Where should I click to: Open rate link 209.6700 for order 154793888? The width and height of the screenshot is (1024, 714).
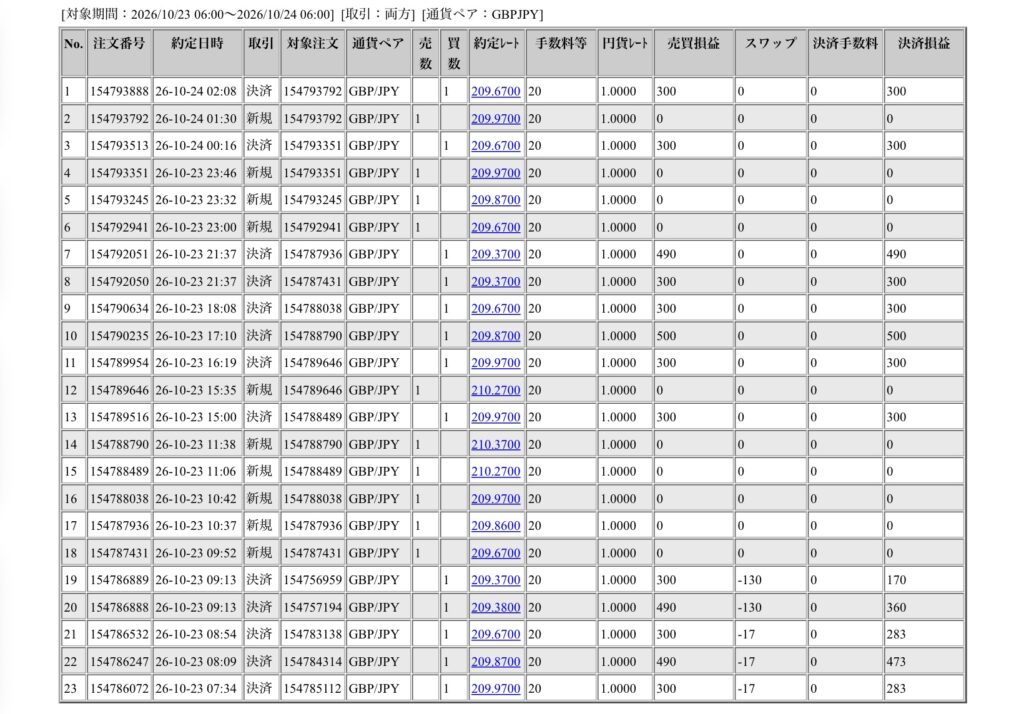[x=496, y=91]
